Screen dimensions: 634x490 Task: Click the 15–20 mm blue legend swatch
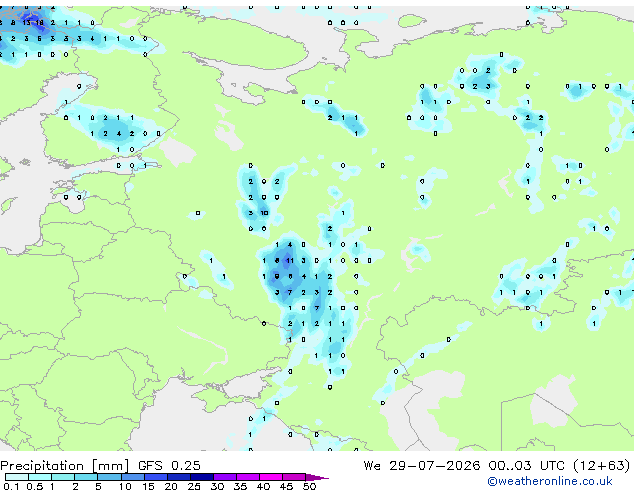(156, 477)
